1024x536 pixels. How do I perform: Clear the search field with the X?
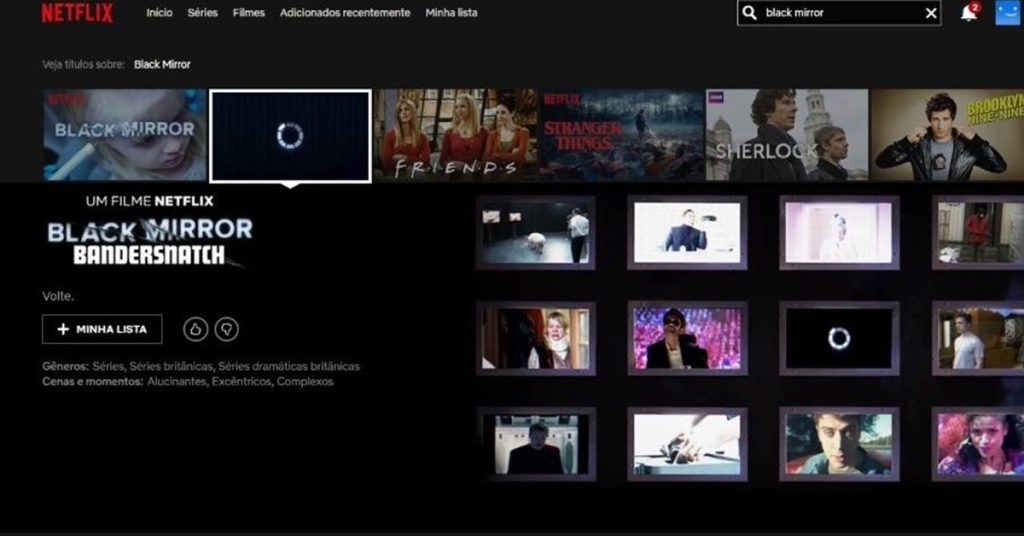click(x=931, y=13)
